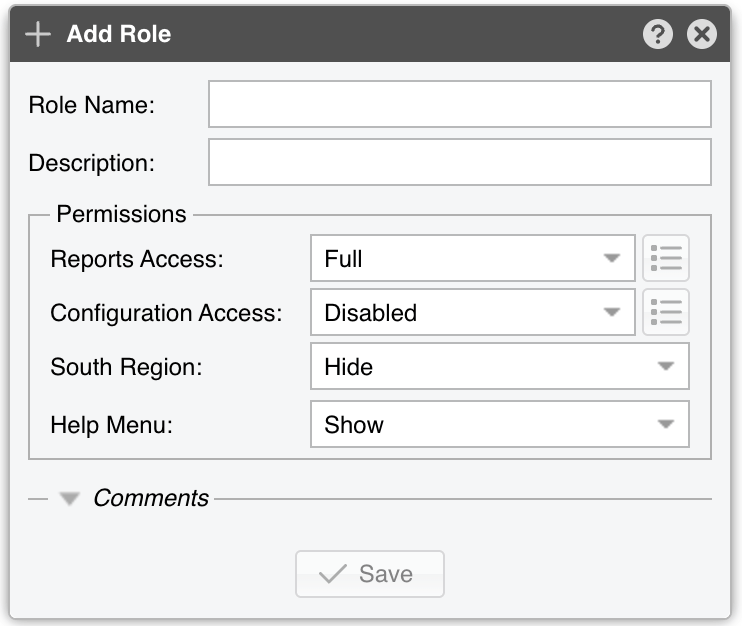Open help via the question mark icon
742x626 pixels.
tap(657, 34)
